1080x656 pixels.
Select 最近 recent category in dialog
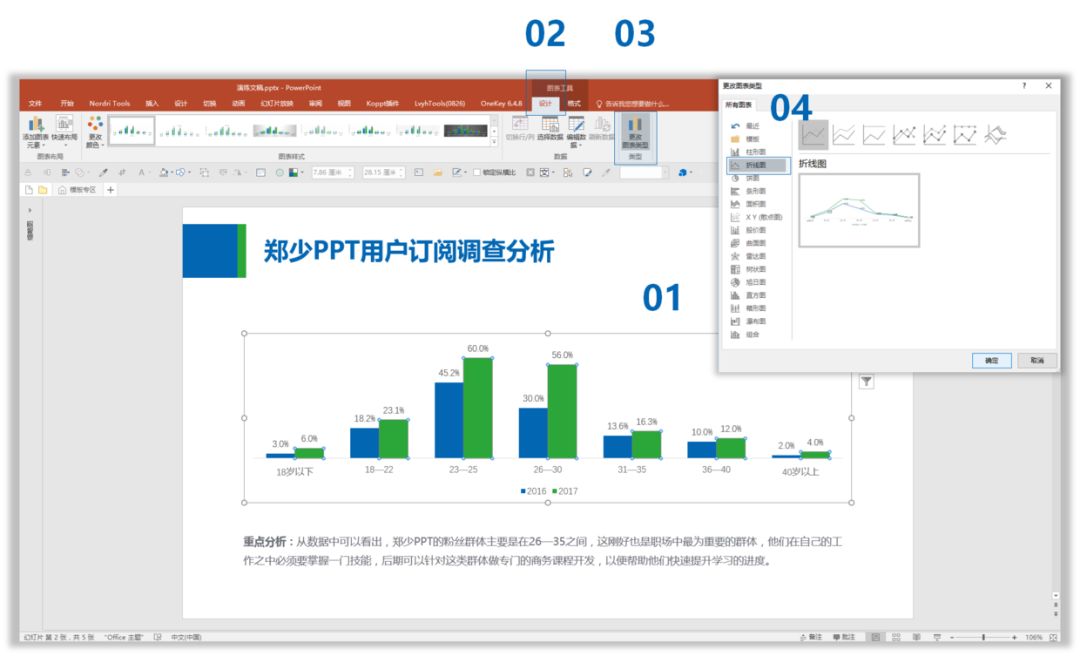[745, 126]
